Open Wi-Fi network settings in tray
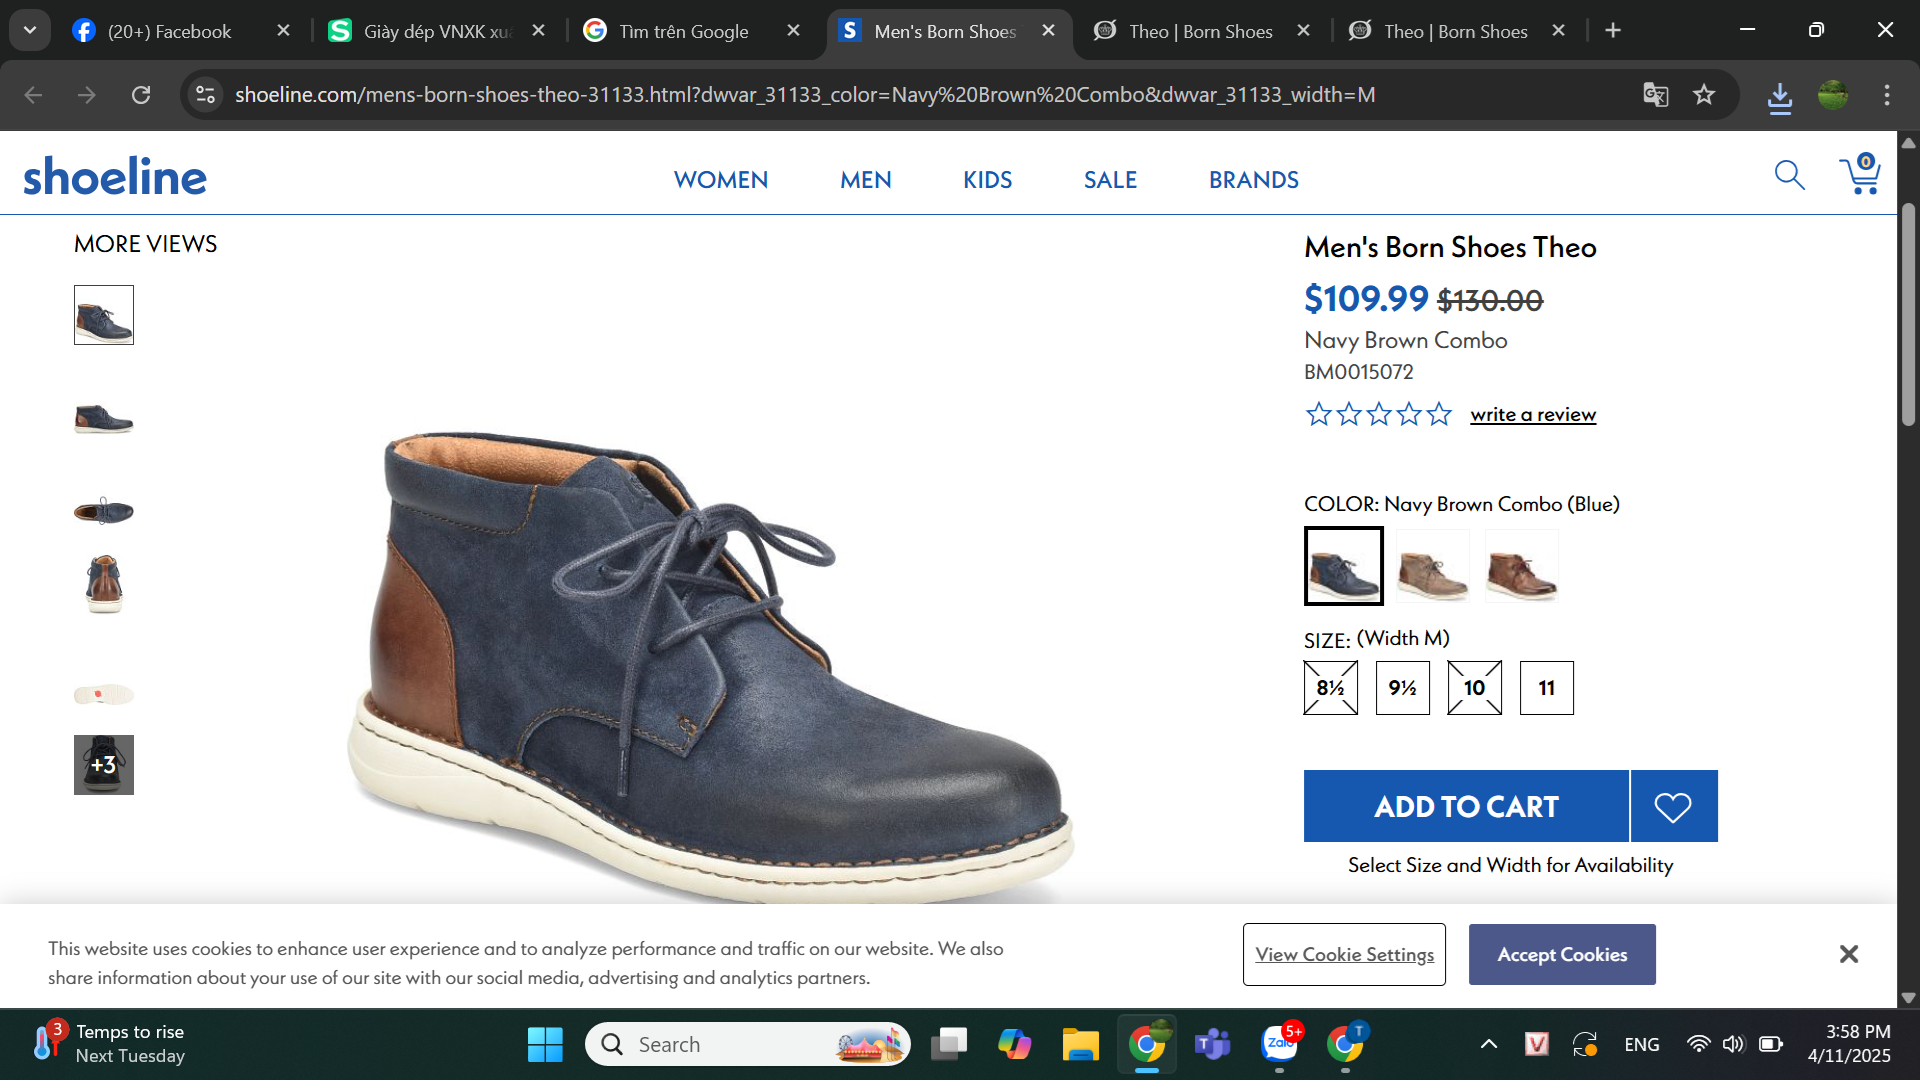 1698,1045
